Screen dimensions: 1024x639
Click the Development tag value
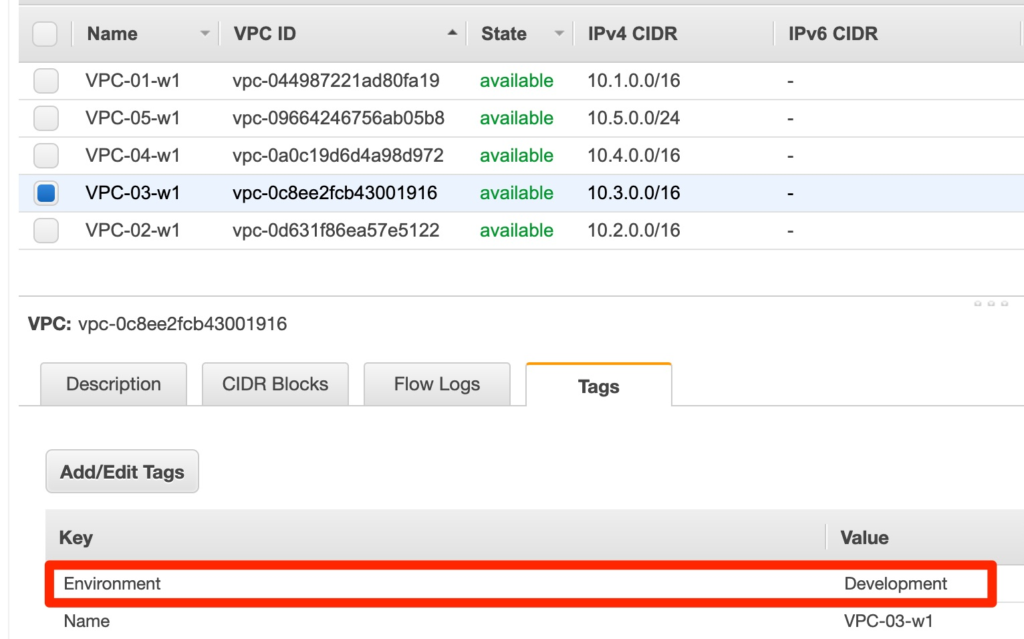click(895, 583)
